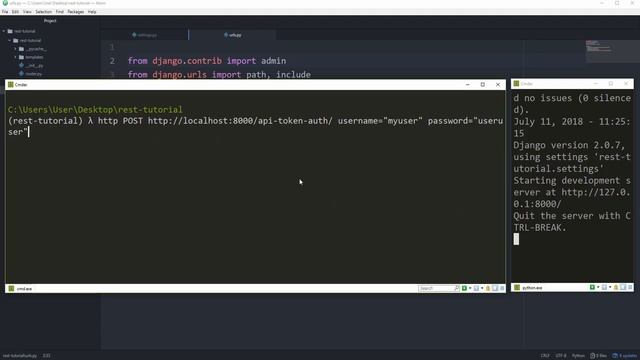Expand the templates folder

pos(16,57)
